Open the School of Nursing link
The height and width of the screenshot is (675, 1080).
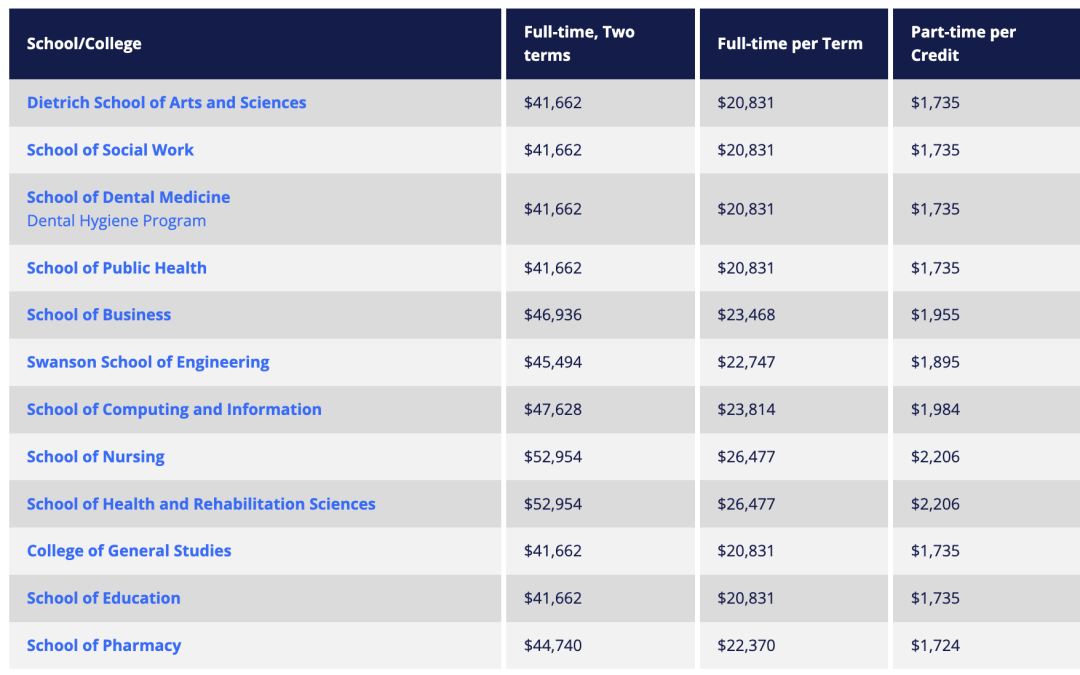tap(95, 457)
